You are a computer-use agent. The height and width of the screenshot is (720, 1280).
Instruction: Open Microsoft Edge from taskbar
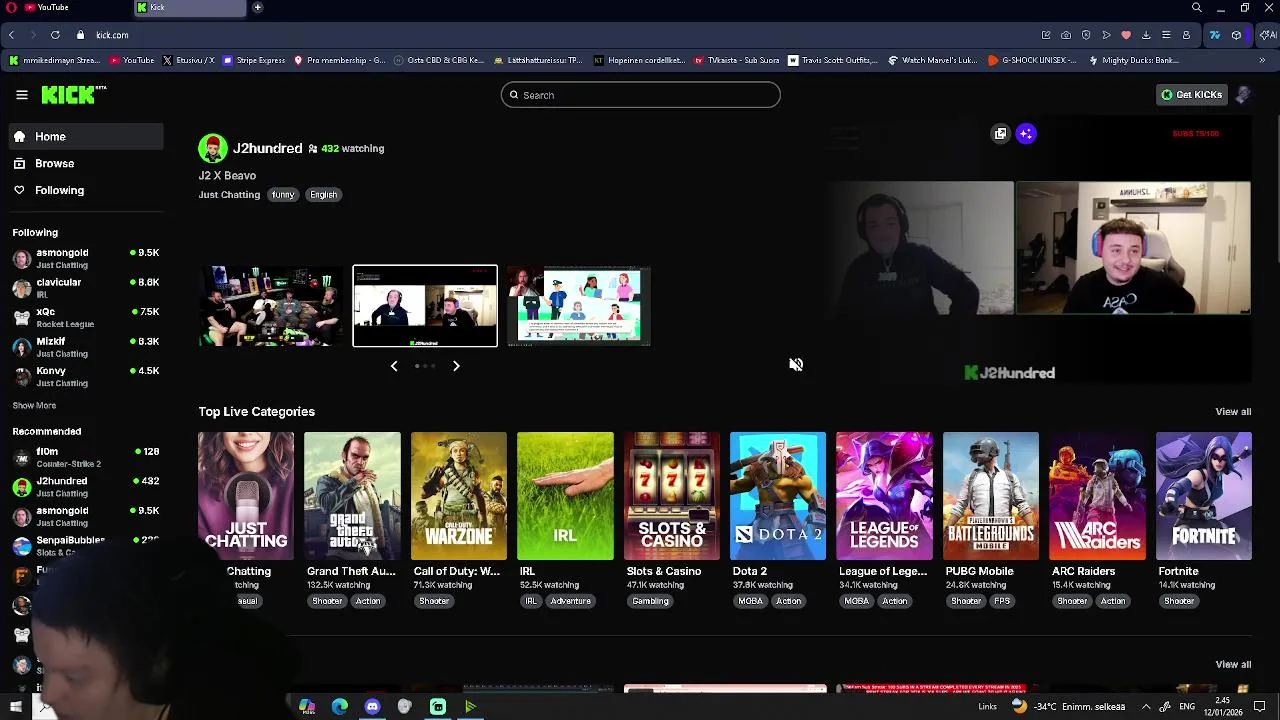(340, 707)
